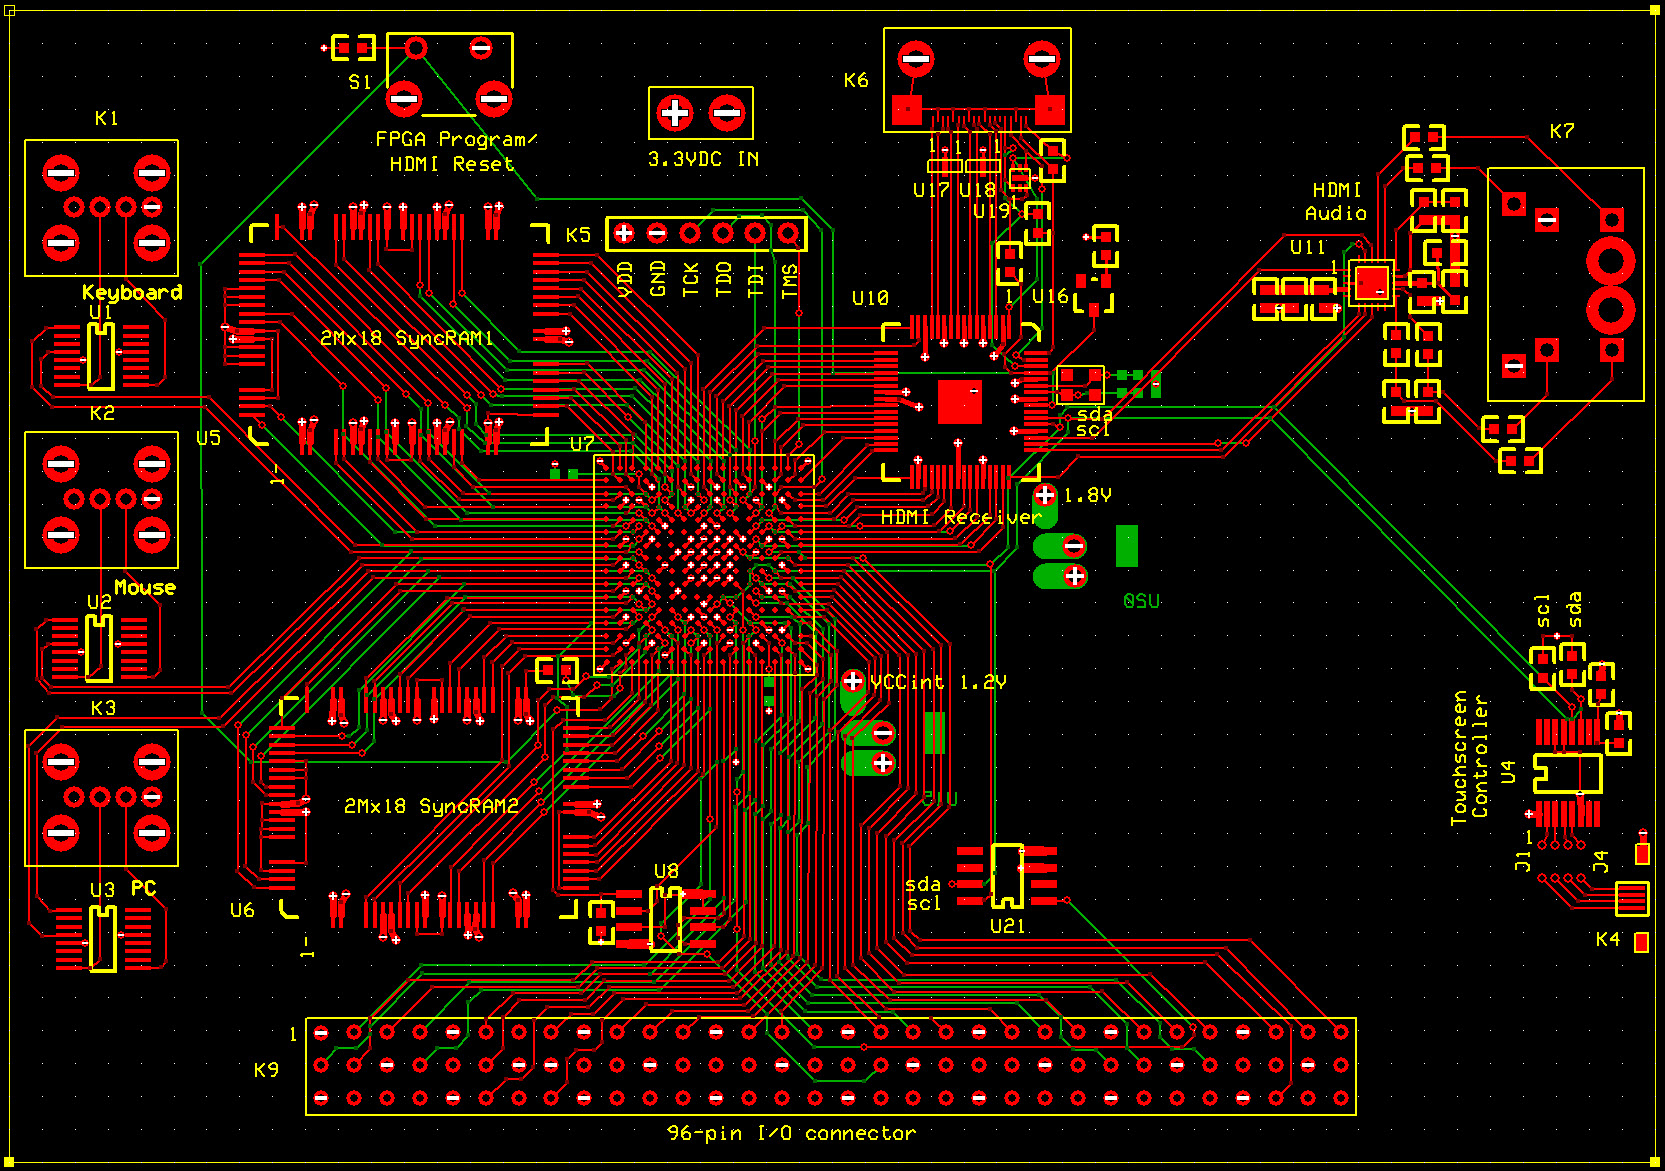The height and width of the screenshot is (1171, 1665).
Task: Click the "FPGA Program/ HDMI Reset" label
Action: tap(455, 152)
